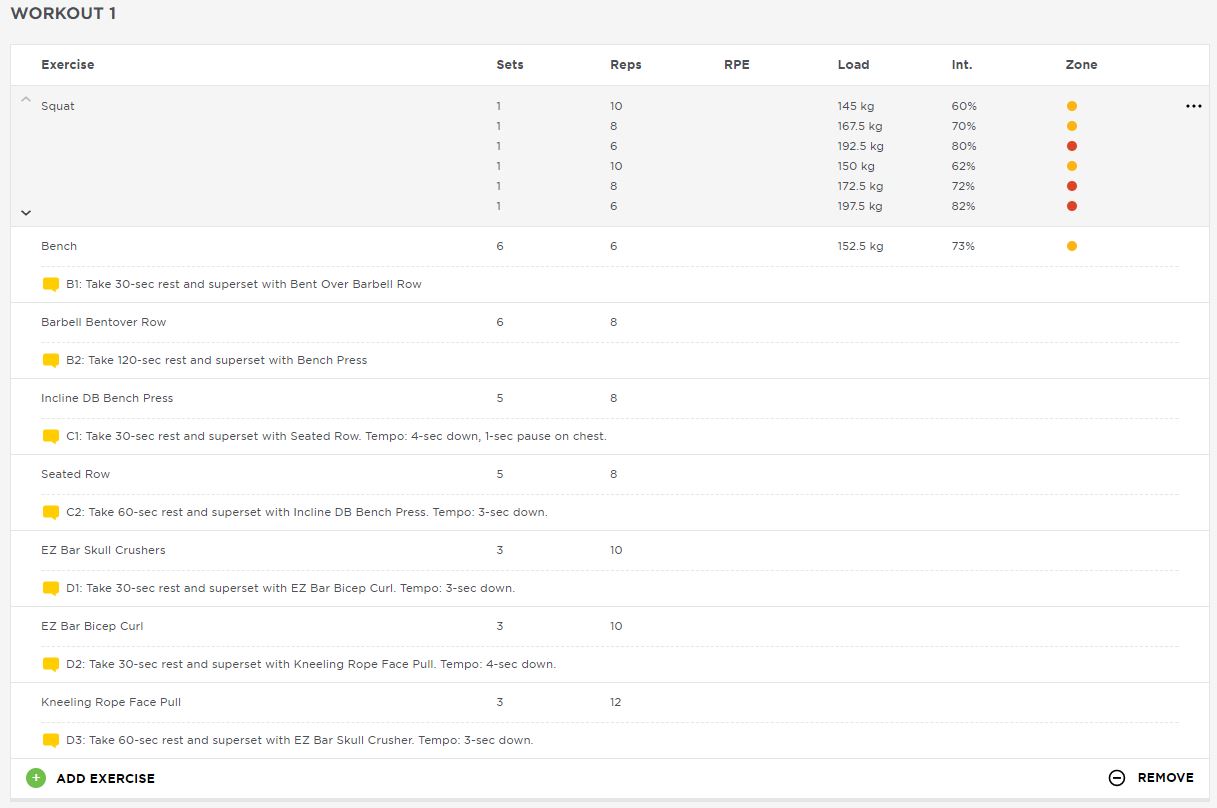Viewport: 1217px width, 808px height.
Task: Select the Seated Row exercise
Action: click(76, 474)
